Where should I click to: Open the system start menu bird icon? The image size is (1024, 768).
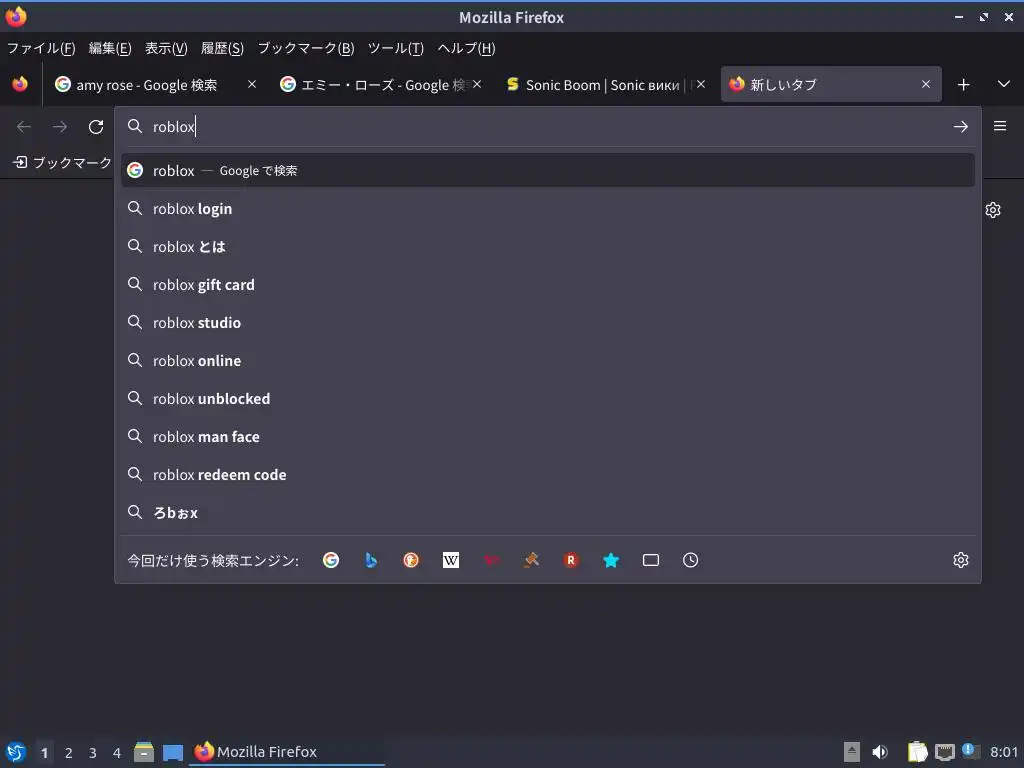click(16, 752)
